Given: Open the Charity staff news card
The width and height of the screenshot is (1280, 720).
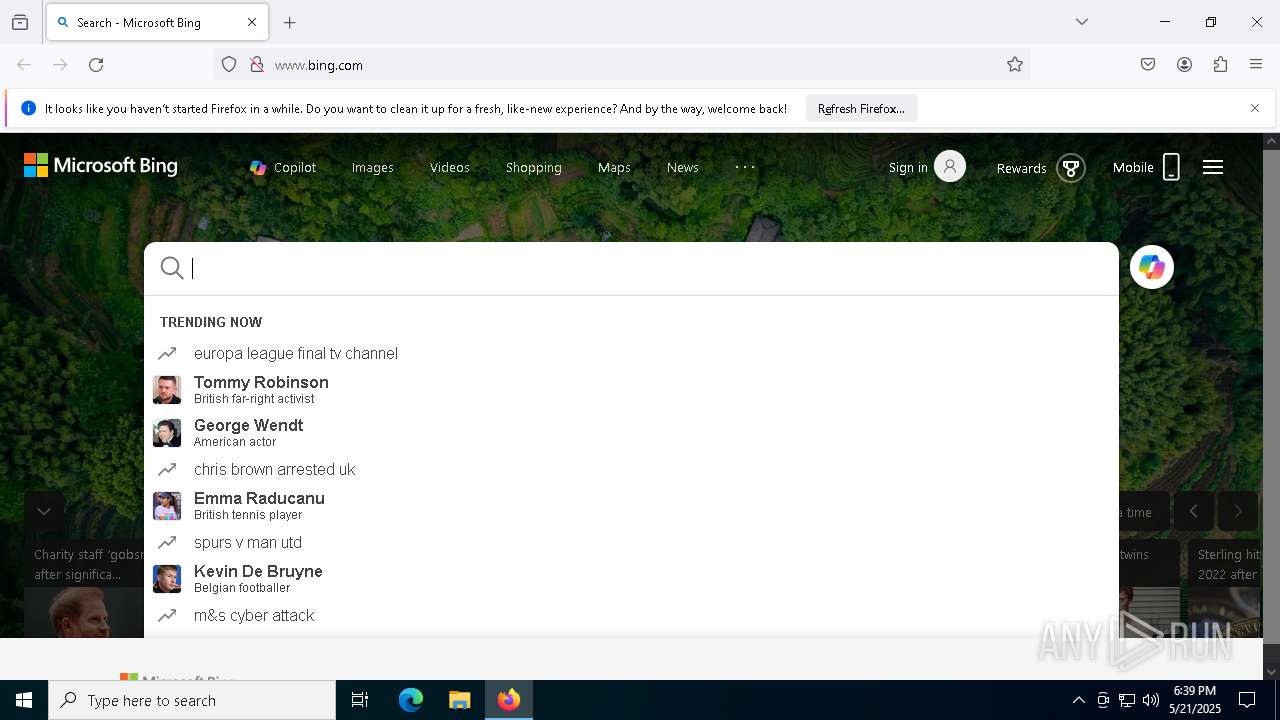Looking at the screenshot, I should [84, 588].
